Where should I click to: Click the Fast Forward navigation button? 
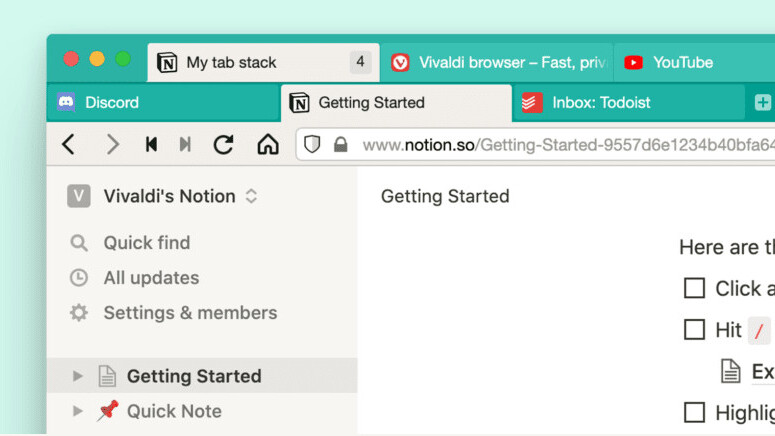pyautogui.click(x=185, y=145)
